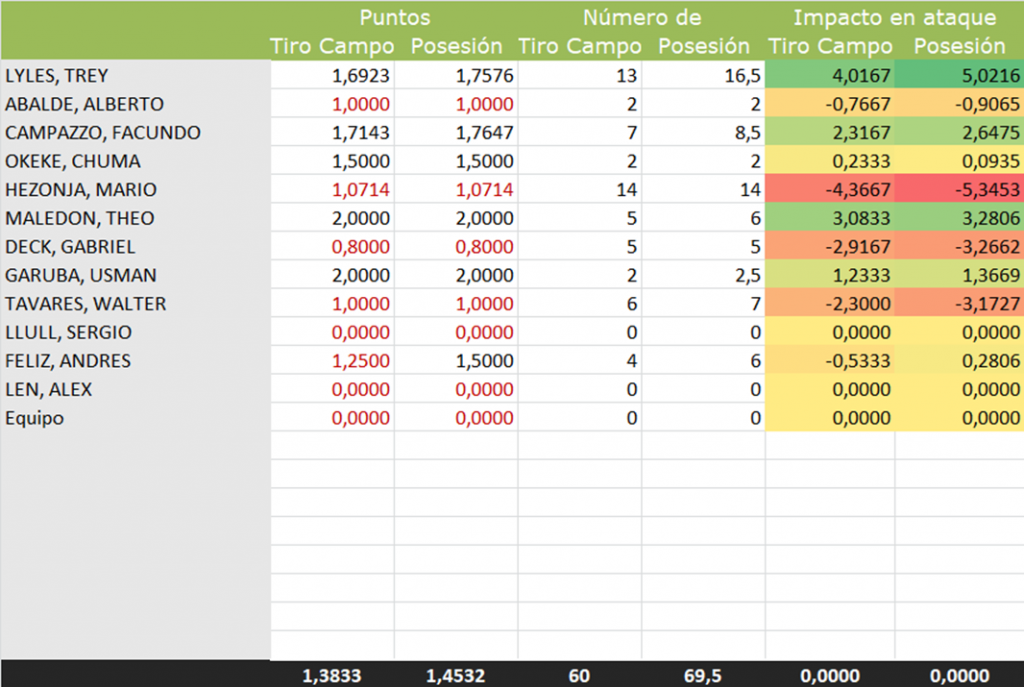Image resolution: width=1024 pixels, height=687 pixels.
Task: Select the 69,5 total possessions cell
Action: tap(704, 676)
